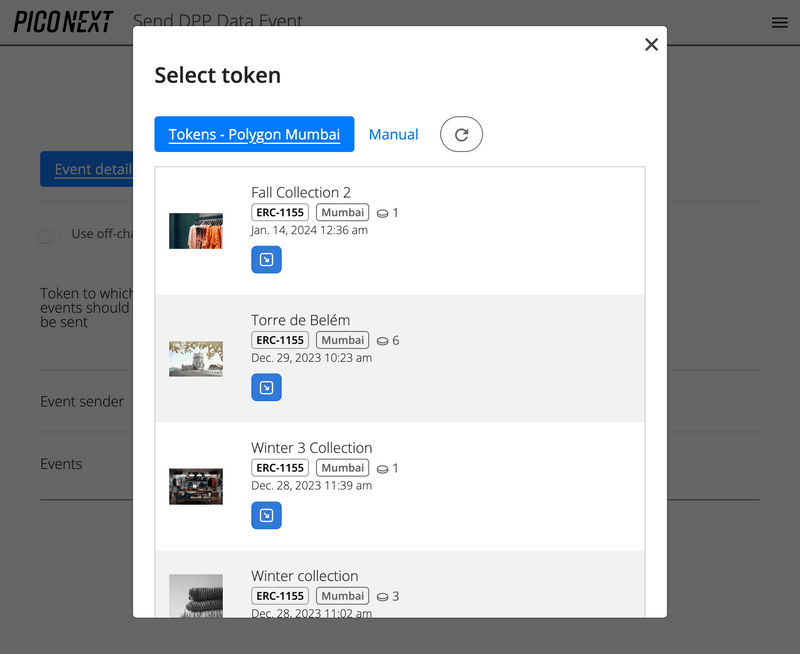
Task: Click the Torre de Belém thumbnail image
Action: (196, 359)
